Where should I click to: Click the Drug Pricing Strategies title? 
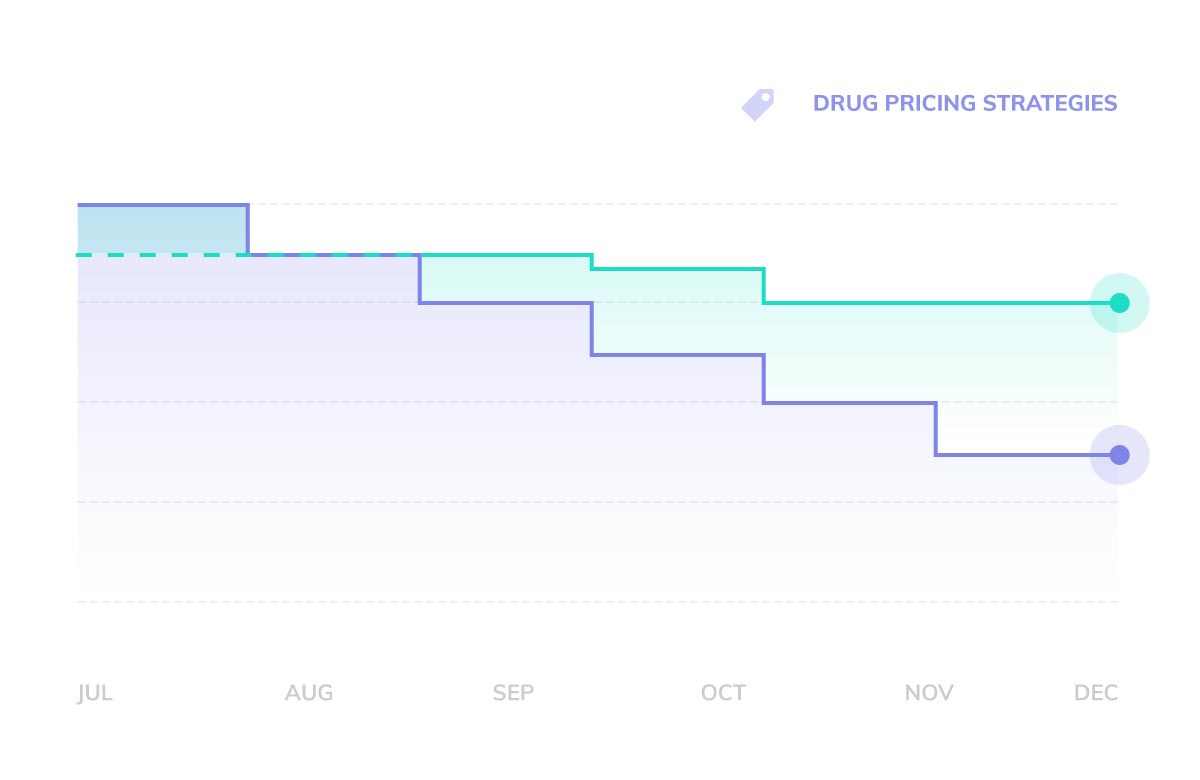(x=965, y=103)
